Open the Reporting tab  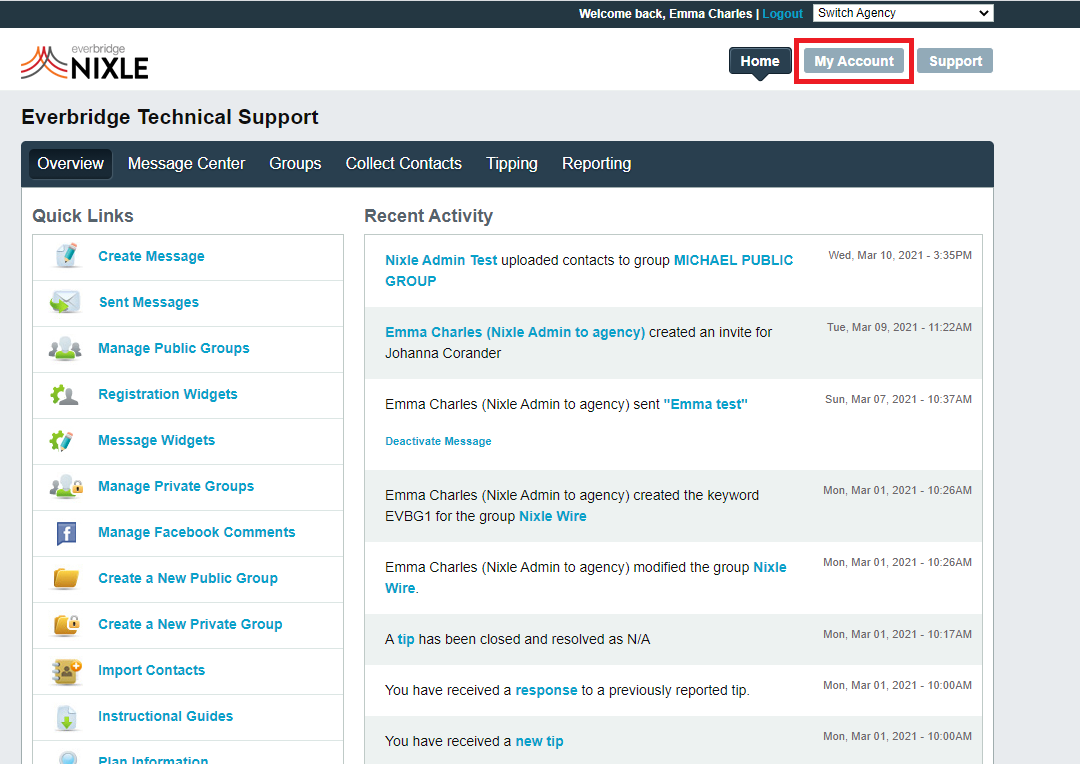pos(596,164)
